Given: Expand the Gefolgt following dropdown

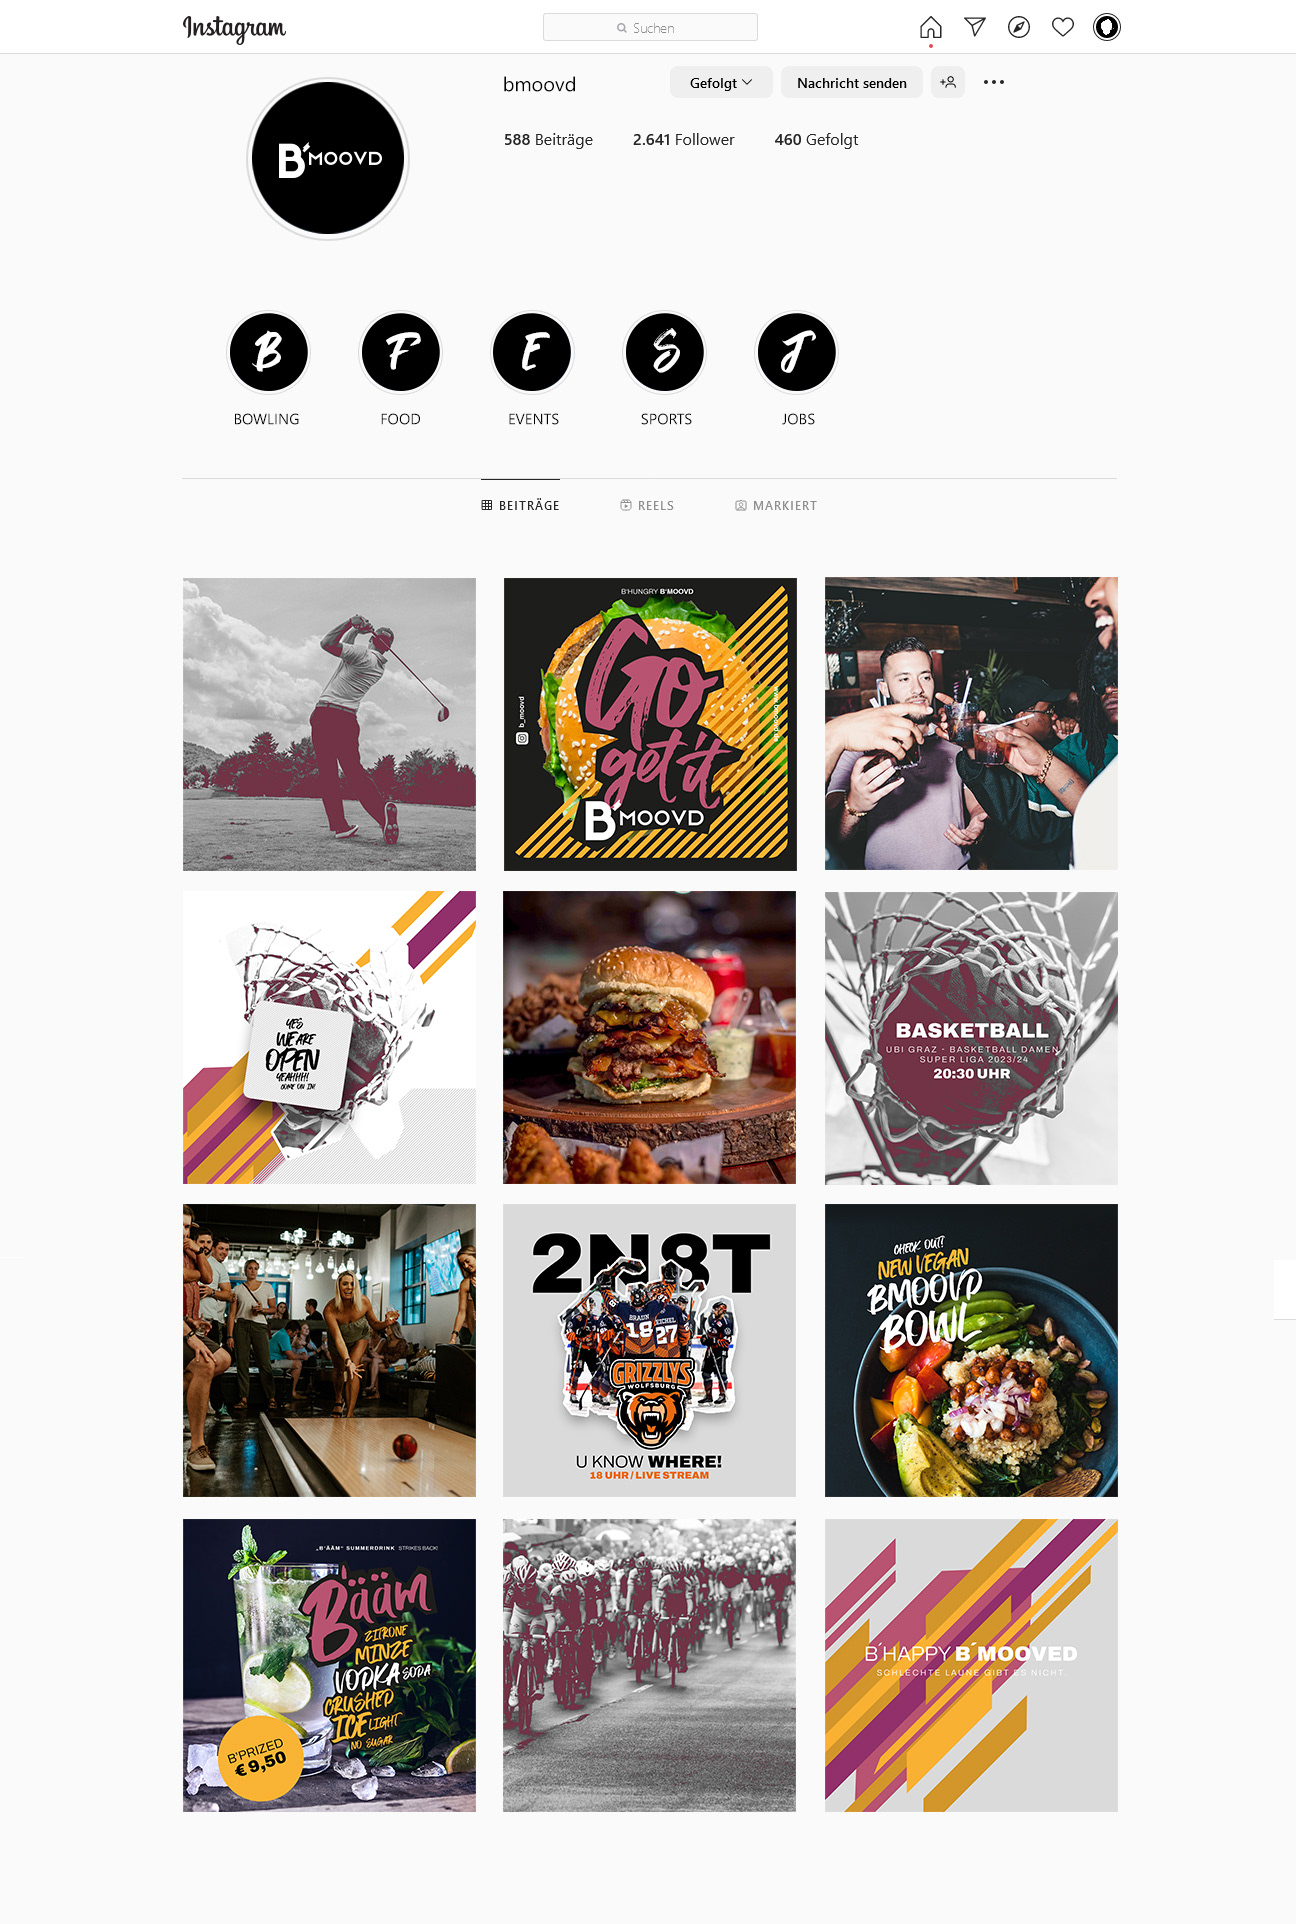Looking at the screenshot, I should pyautogui.click(x=721, y=82).
